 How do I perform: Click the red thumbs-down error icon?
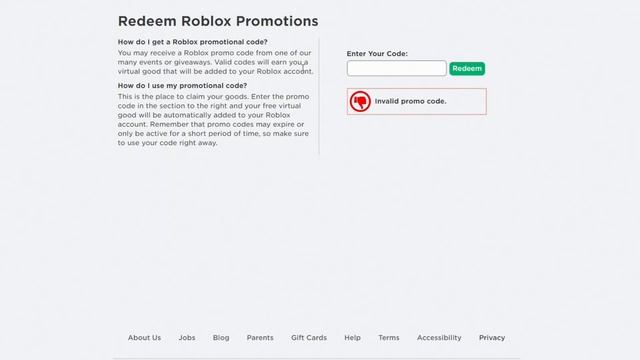tap(360, 101)
